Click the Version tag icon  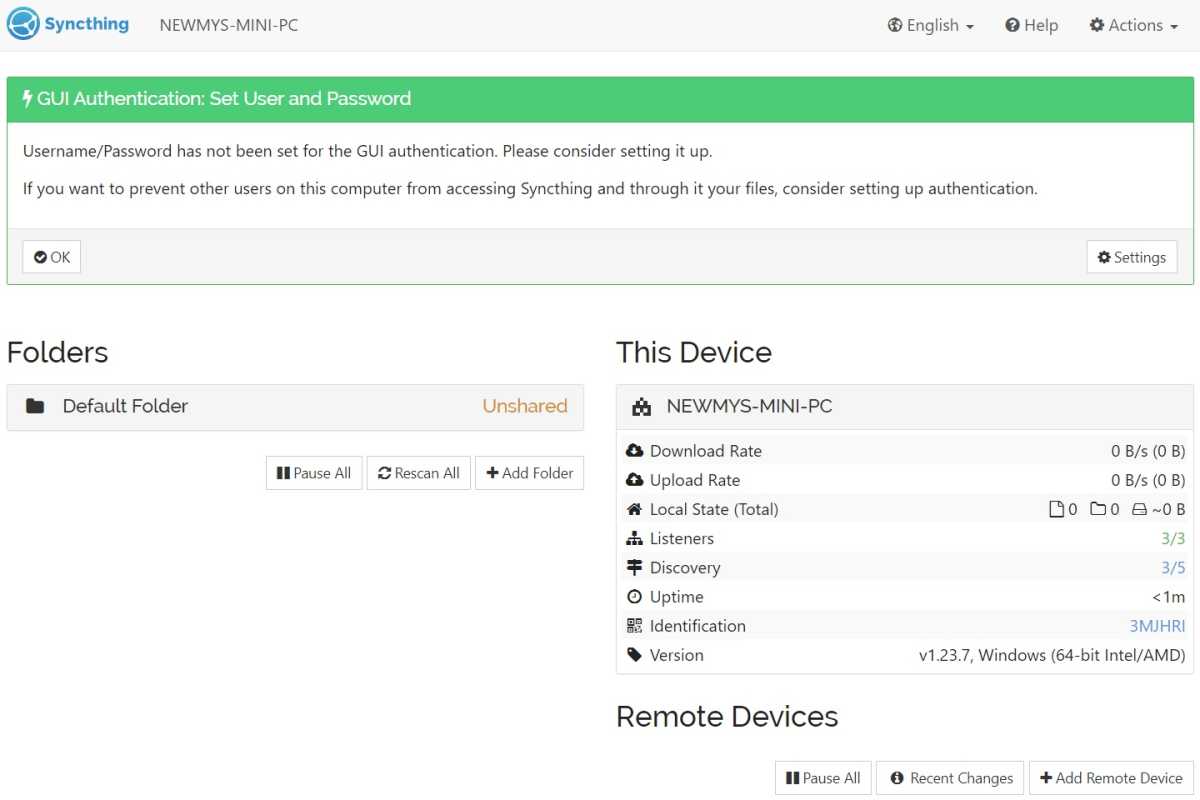click(x=634, y=655)
